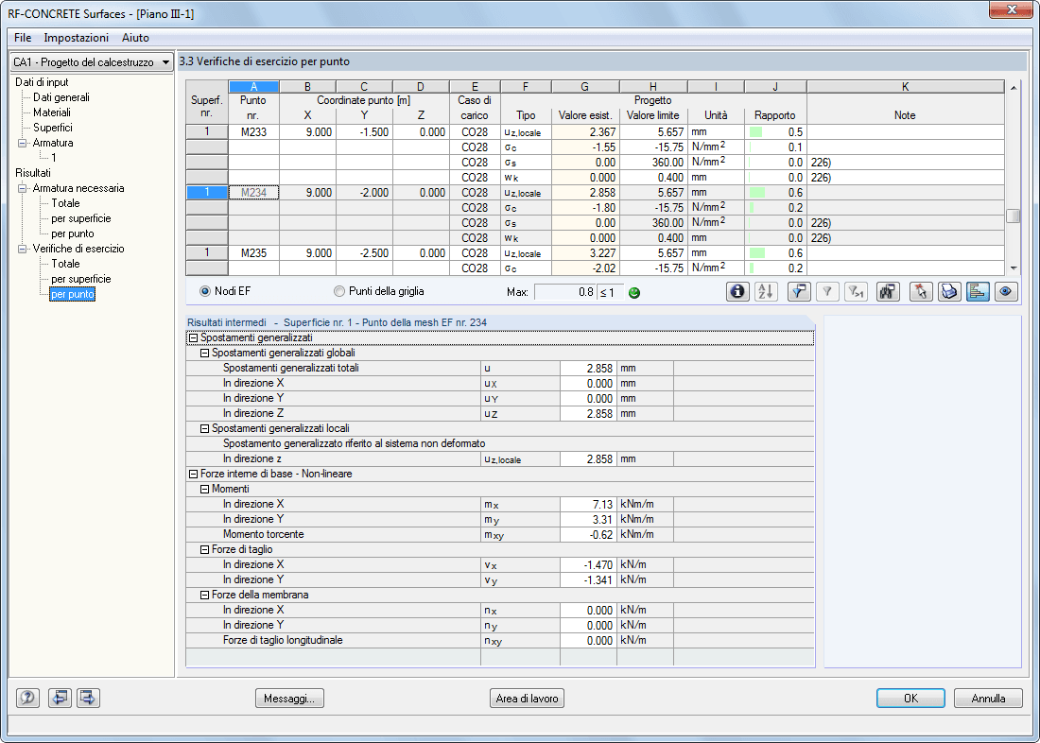Screen dimensions: 1040x743
Task: Collapse the Verifiche di esercizio tree node
Action: tap(24, 249)
